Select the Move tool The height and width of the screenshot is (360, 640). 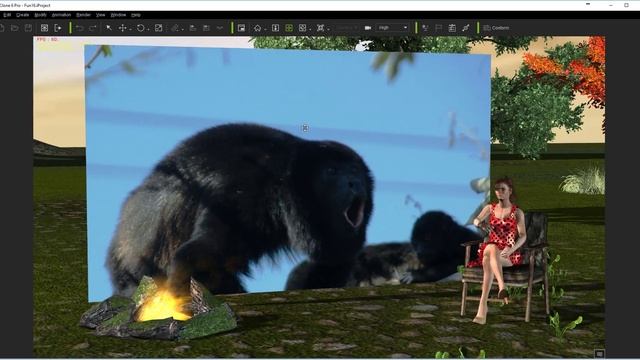[x=122, y=28]
